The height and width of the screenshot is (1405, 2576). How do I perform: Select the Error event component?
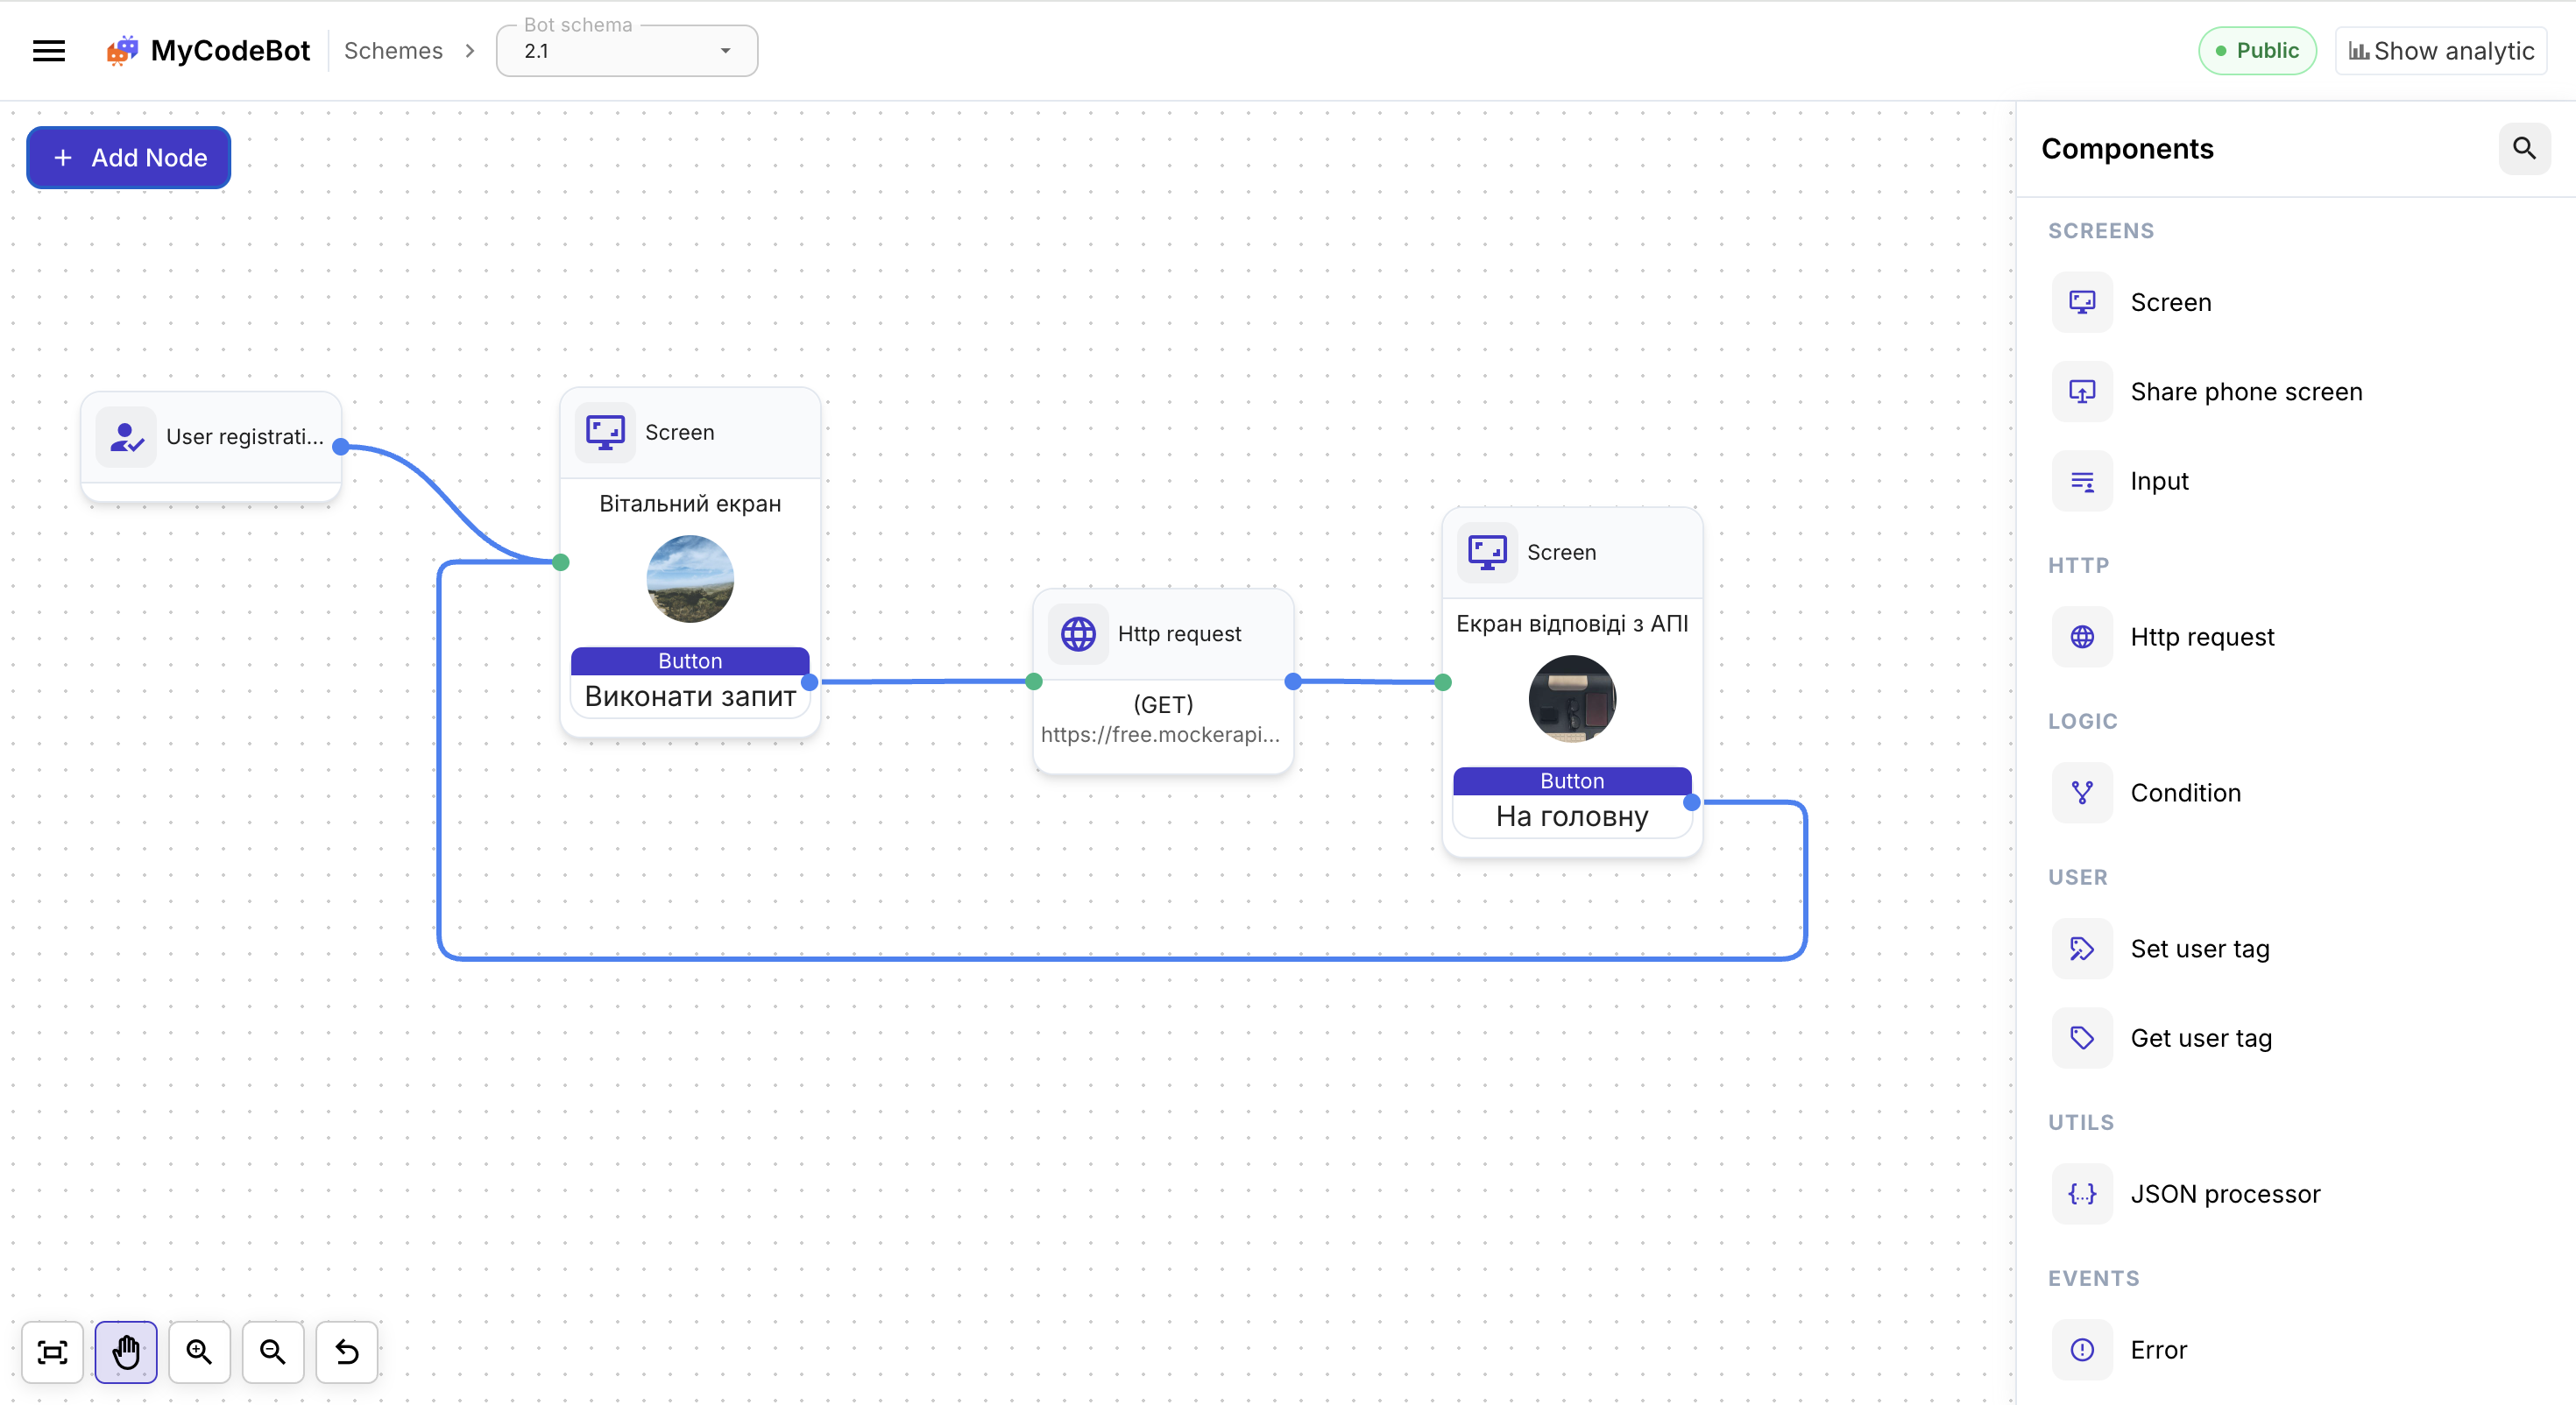(x=2158, y=1349)
